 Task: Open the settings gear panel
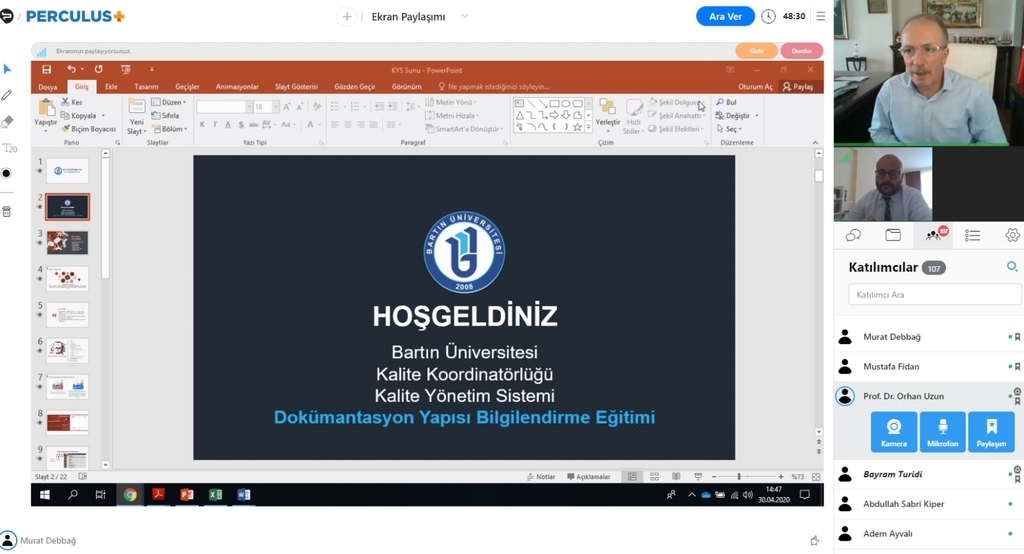(1011, 235)
